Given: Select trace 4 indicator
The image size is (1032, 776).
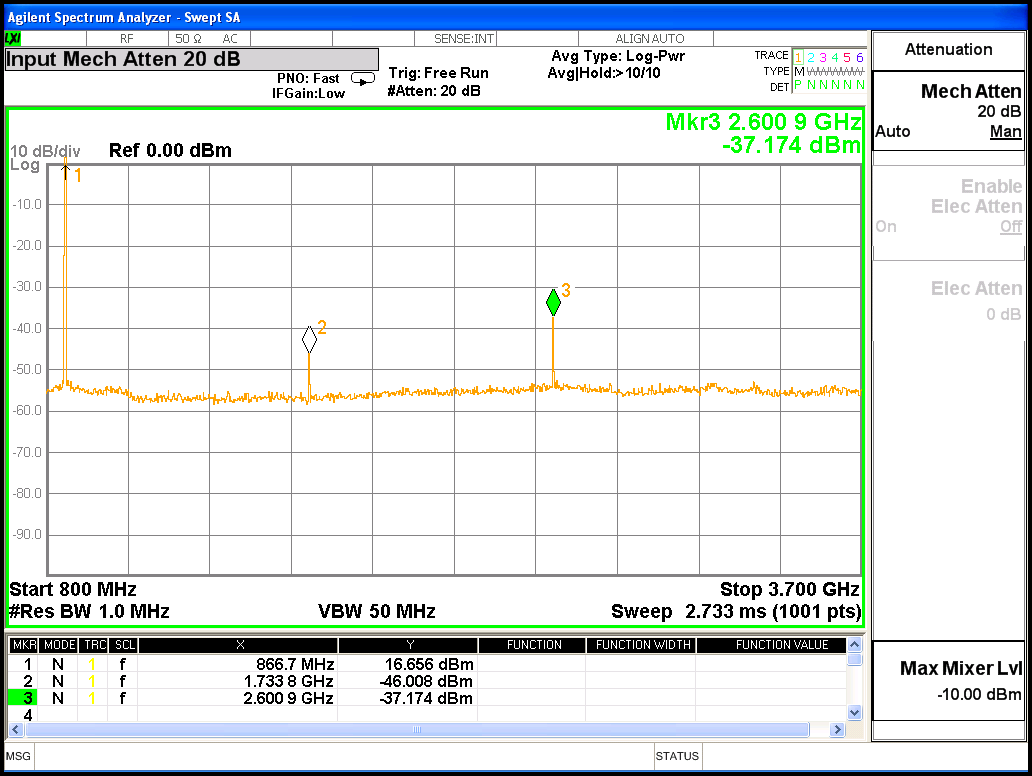Looking at the screenshot, I should tap(835, 57).
